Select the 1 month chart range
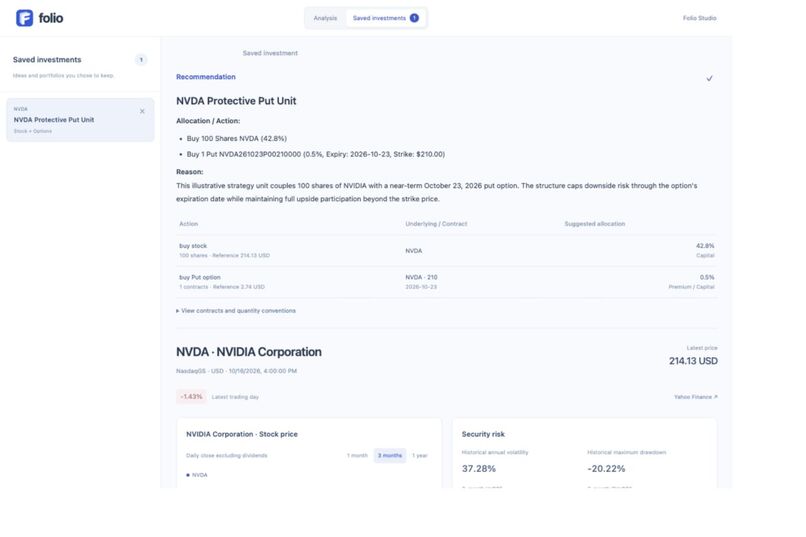The width and height of the screenshot is (806, 537). pyautogui.click(x=357, y=455)
